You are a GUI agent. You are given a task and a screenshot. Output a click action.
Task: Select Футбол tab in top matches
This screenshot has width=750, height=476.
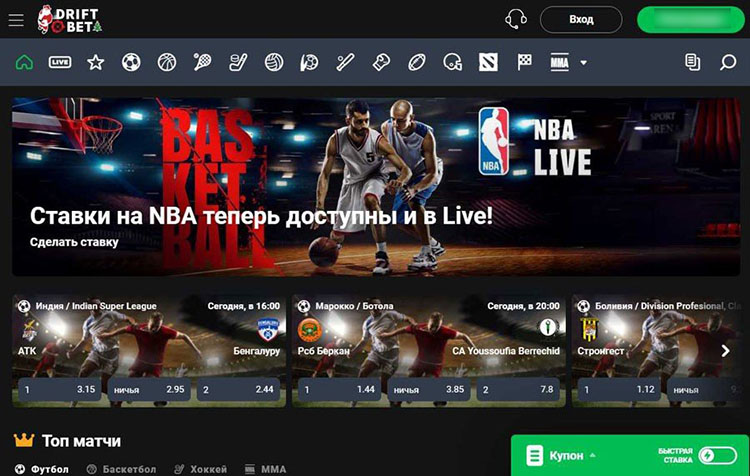[x=41, y=469]
